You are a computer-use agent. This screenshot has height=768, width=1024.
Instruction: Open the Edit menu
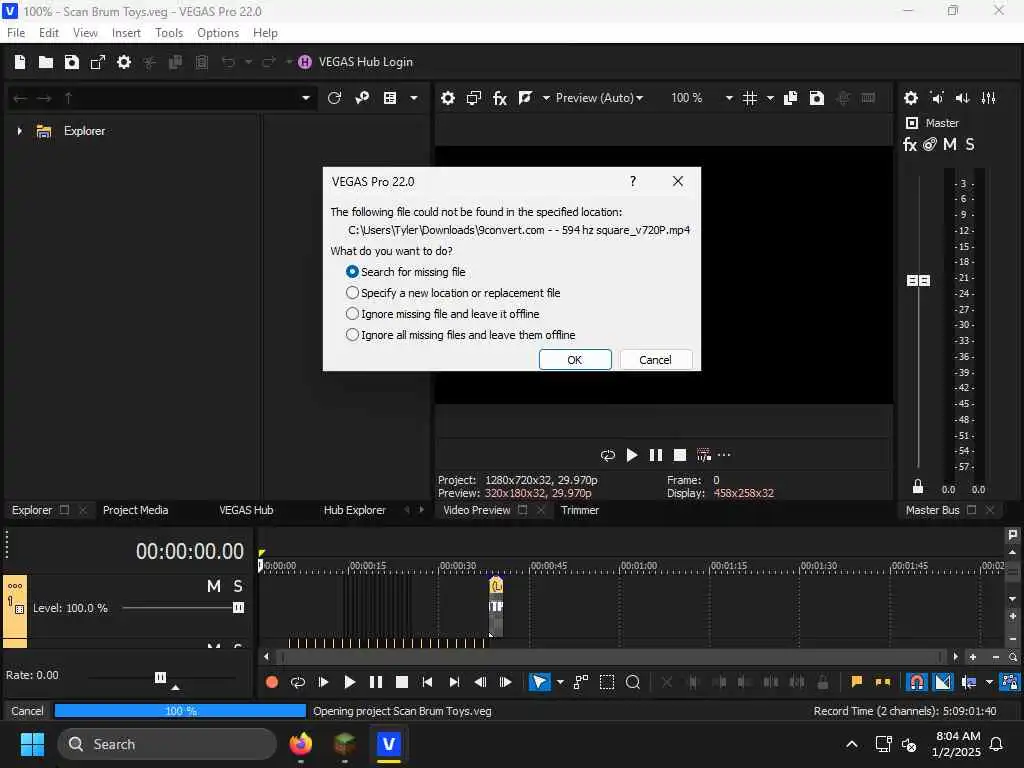pos(48,33)
